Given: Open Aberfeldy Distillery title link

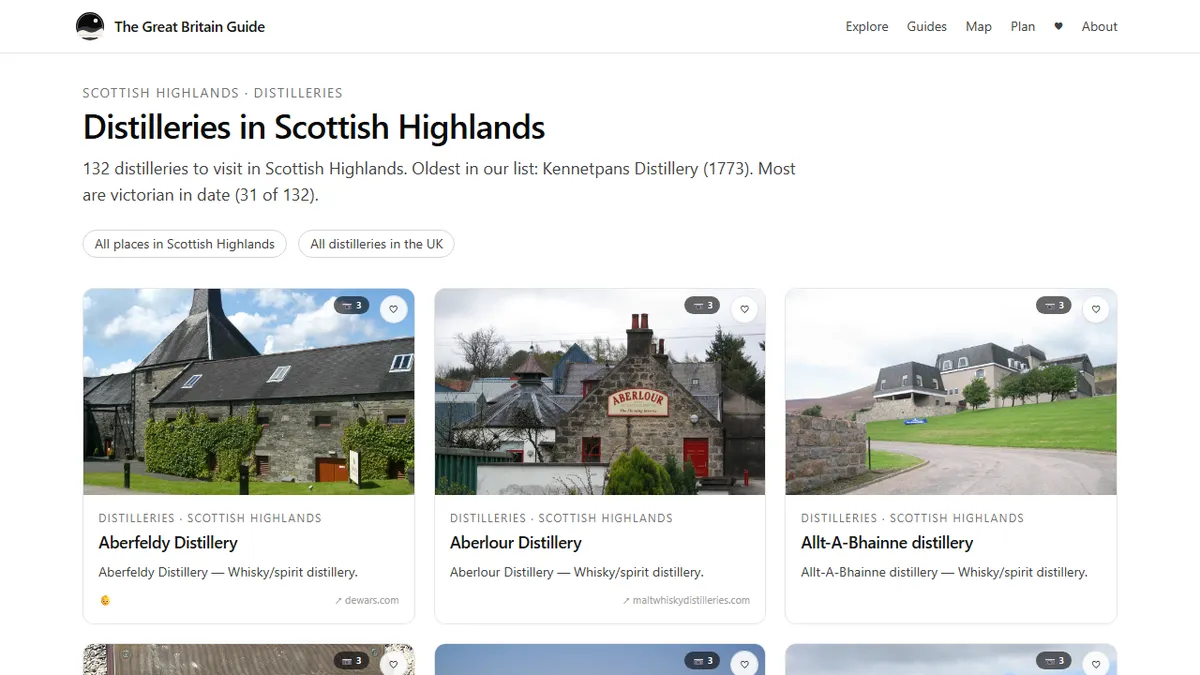Looking at the screenshot, I should (168, 543).
